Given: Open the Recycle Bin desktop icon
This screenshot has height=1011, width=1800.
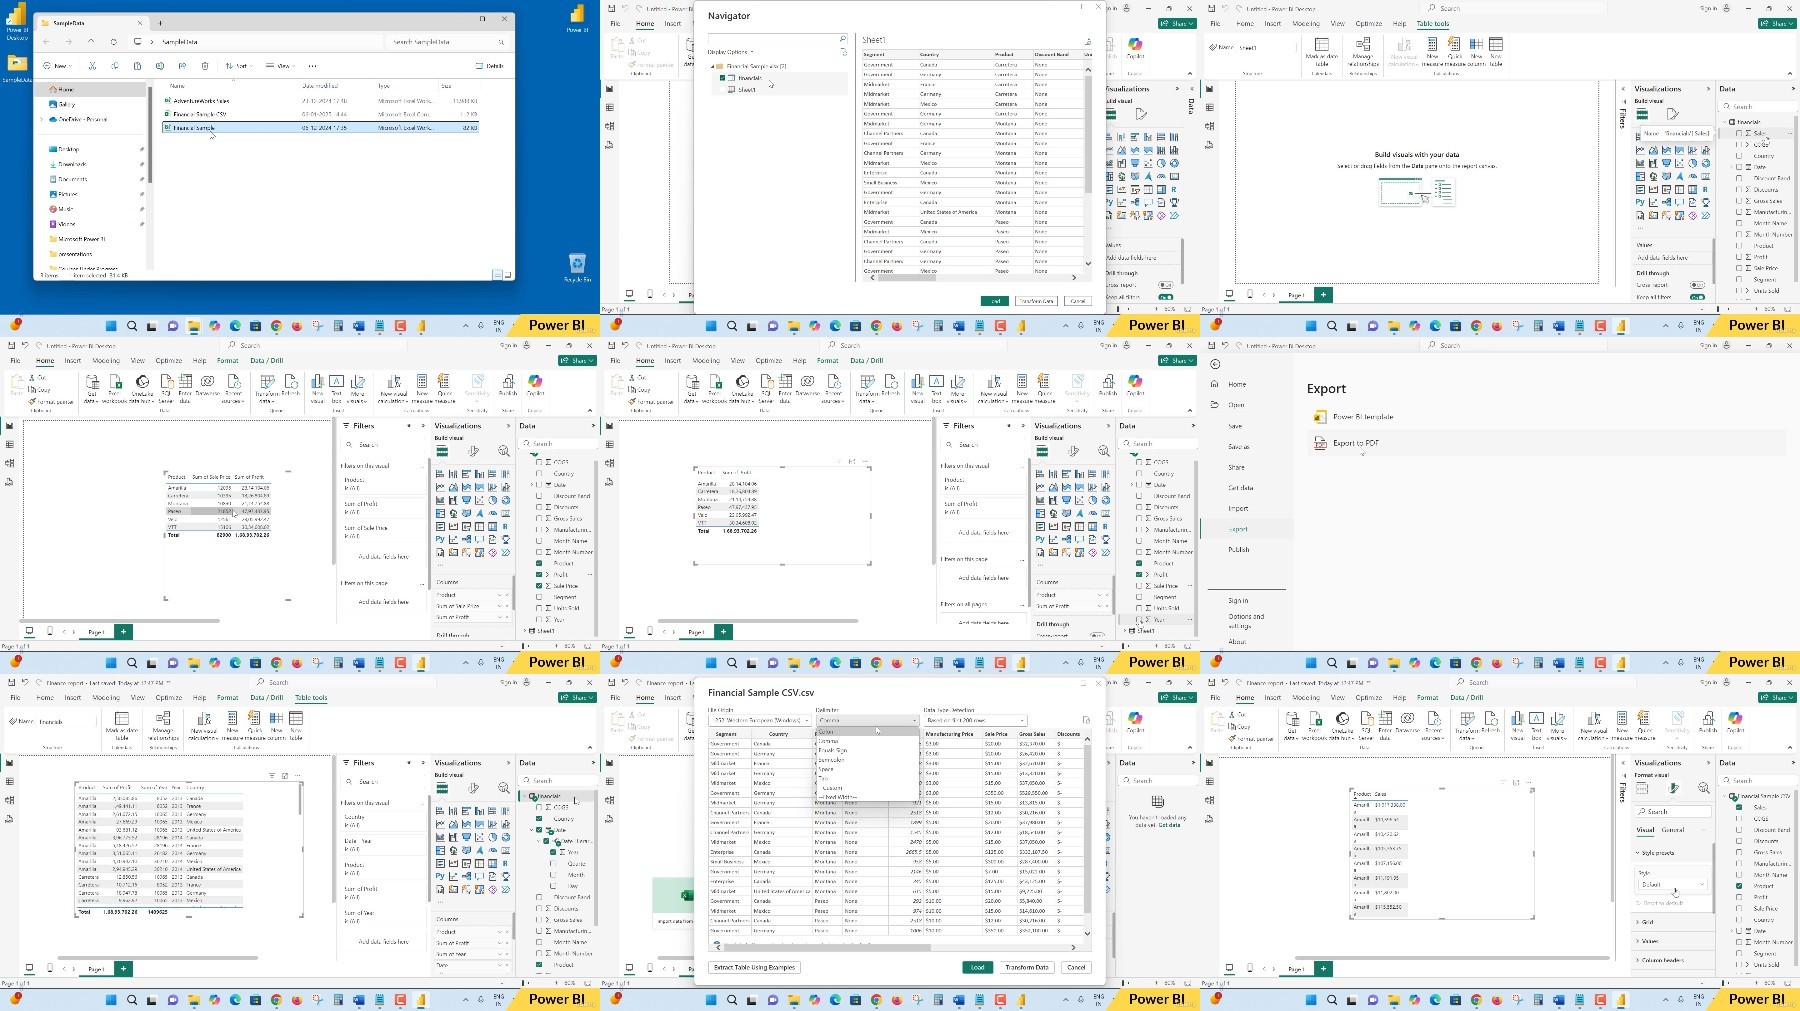Looking at the screenshot, I should [577, 267].
